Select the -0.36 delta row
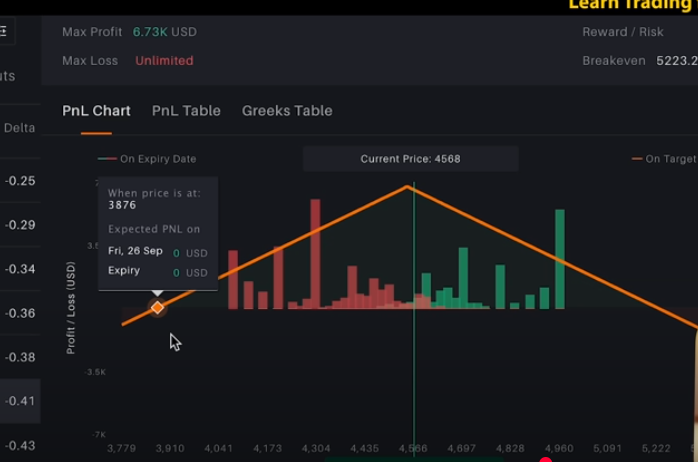Image resolution: width=698 pixels, height=462 pixels. point(20,313)
